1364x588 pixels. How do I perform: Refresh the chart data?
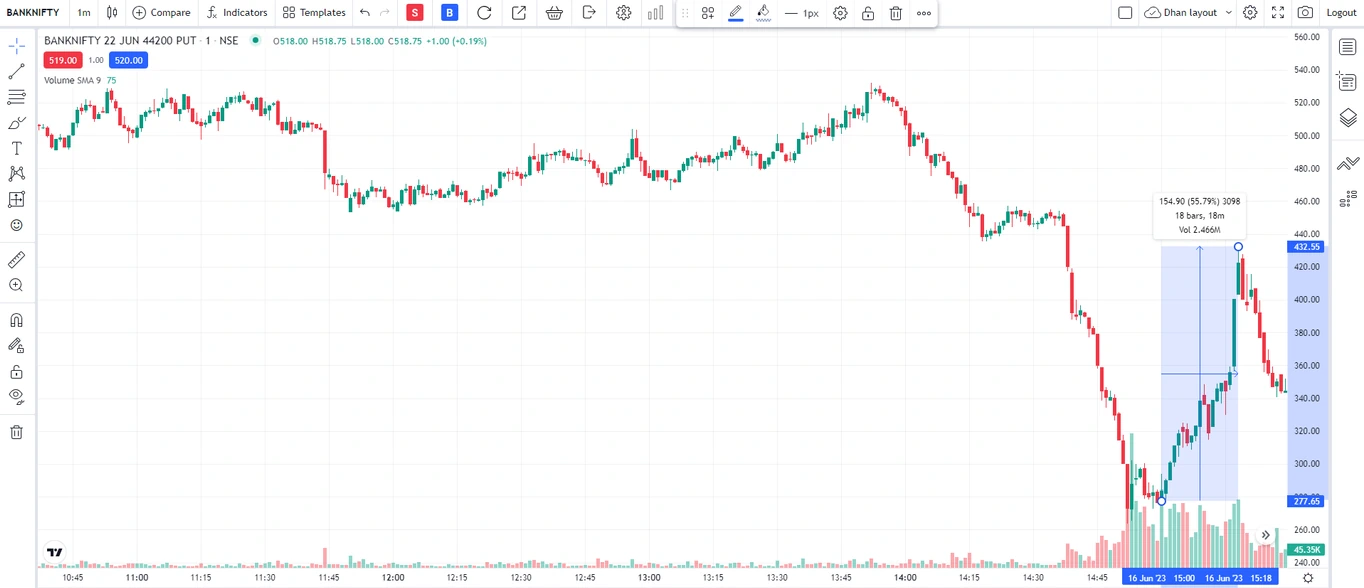pos(484,13)
